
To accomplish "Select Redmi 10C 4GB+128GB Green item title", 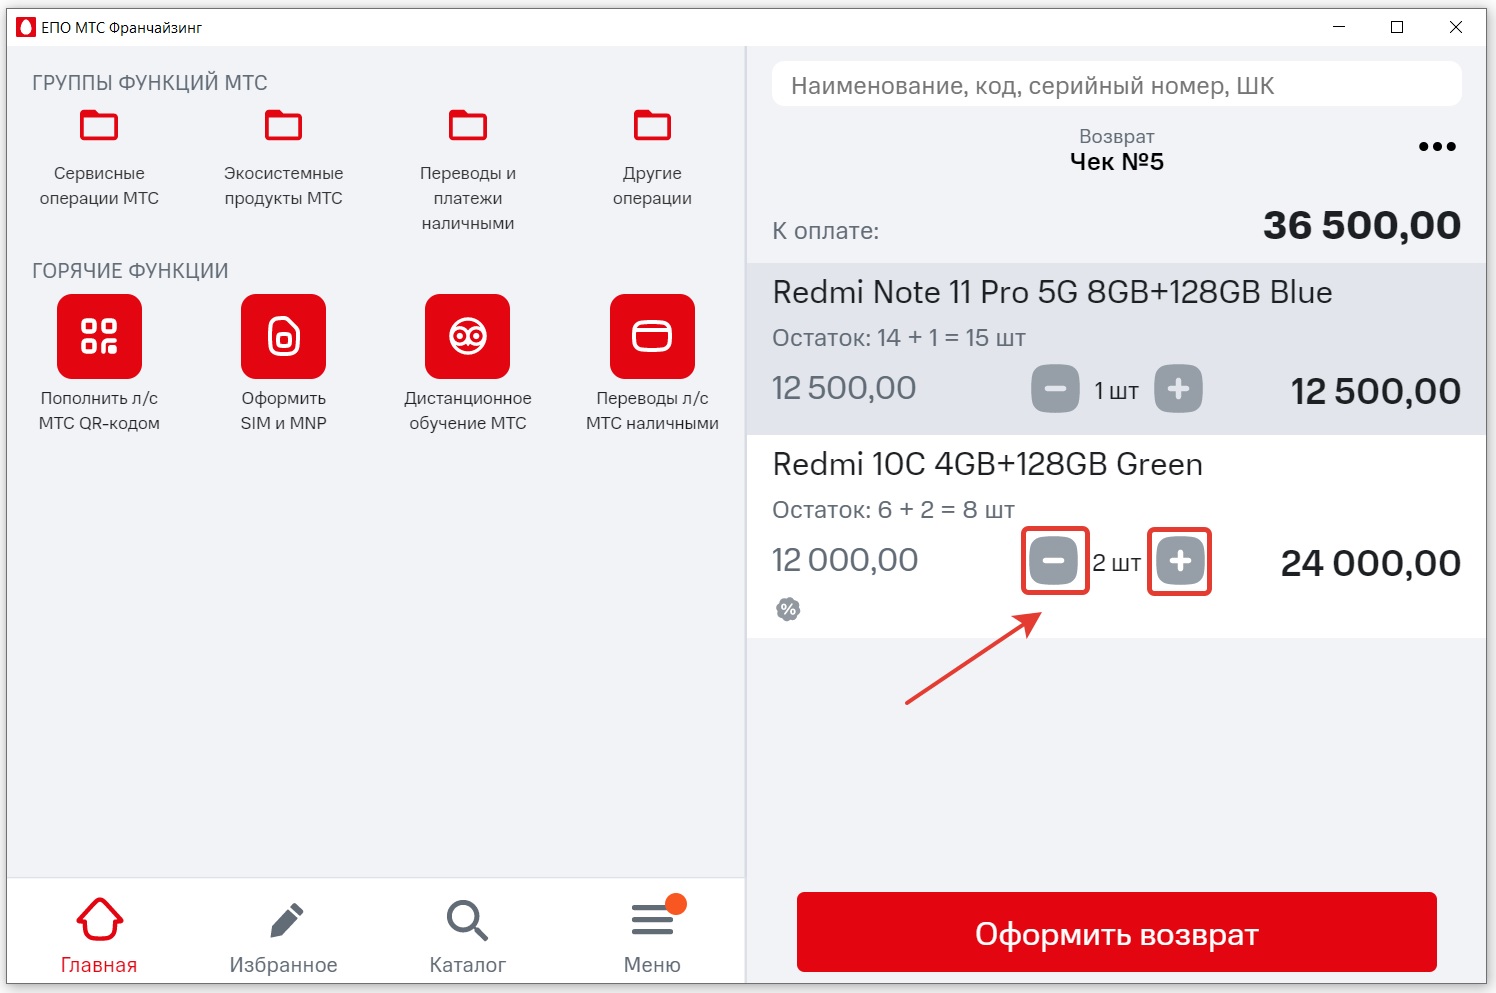I will [x=987, y=464].
